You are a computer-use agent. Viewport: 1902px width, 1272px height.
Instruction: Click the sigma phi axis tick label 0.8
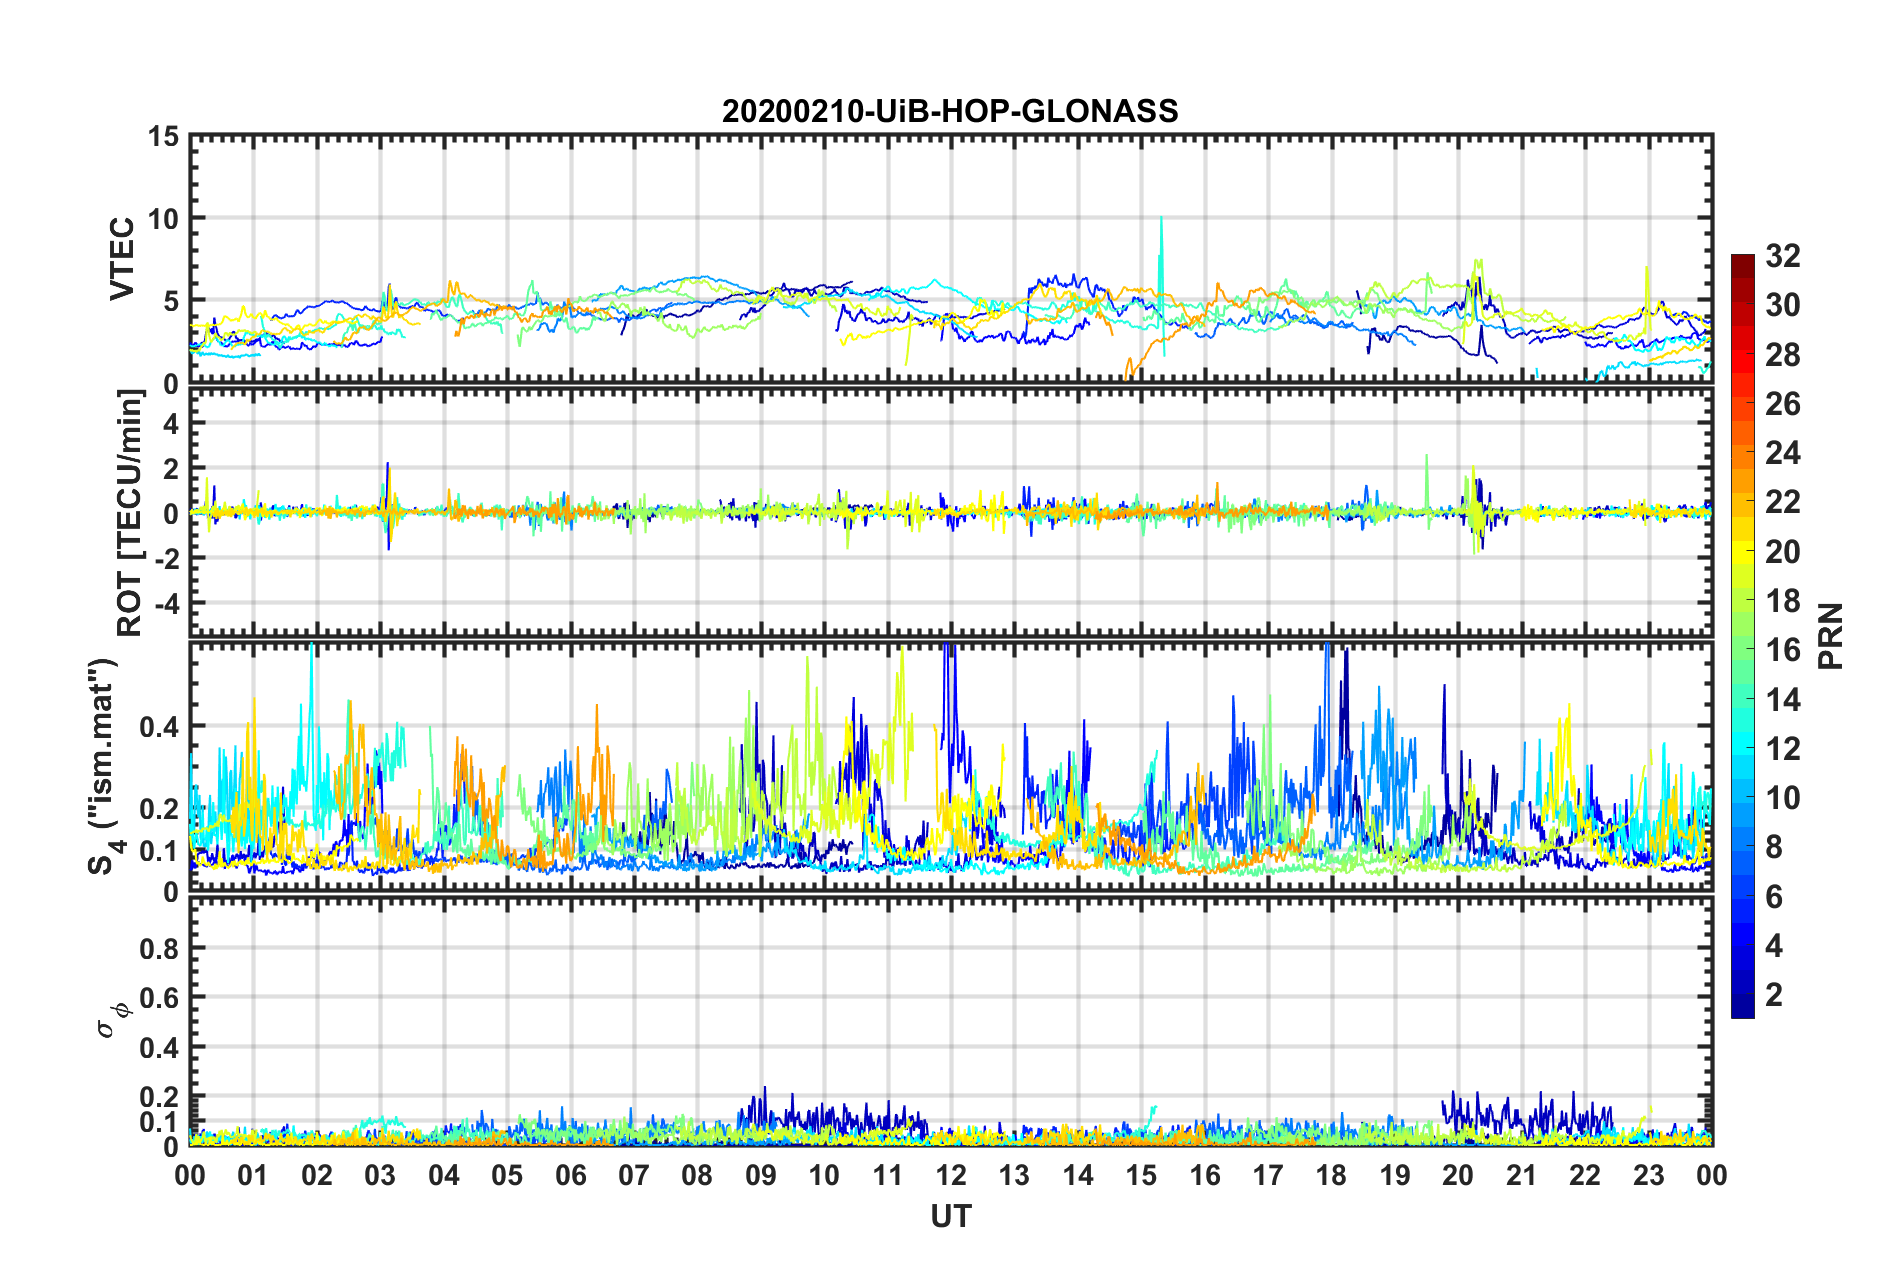coord(159,948)
